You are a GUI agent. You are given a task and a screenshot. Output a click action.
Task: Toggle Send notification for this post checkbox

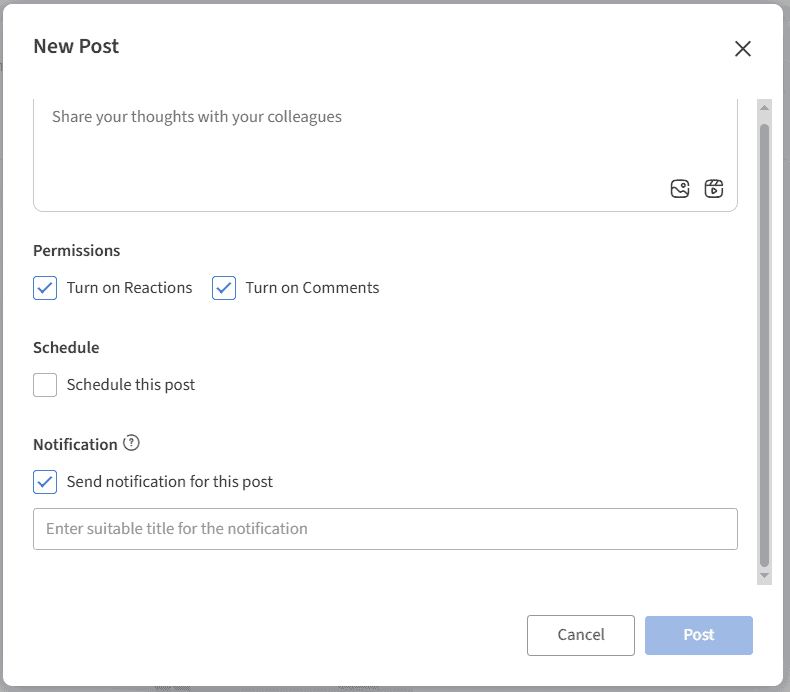pos(45,482)
